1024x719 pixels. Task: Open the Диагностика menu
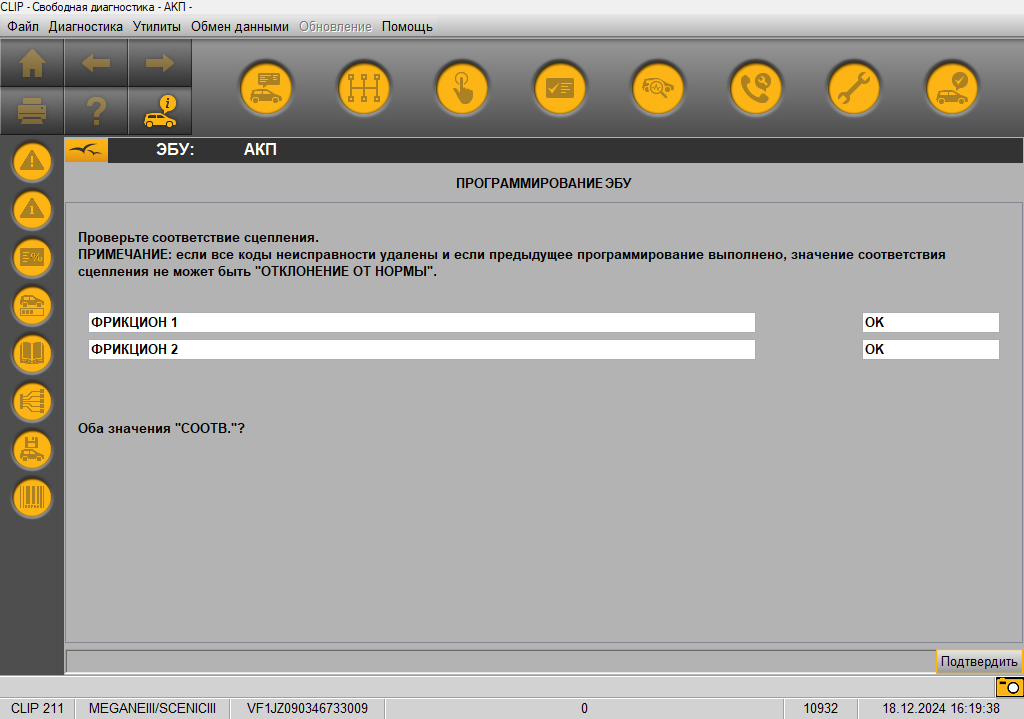pos(86,27)
